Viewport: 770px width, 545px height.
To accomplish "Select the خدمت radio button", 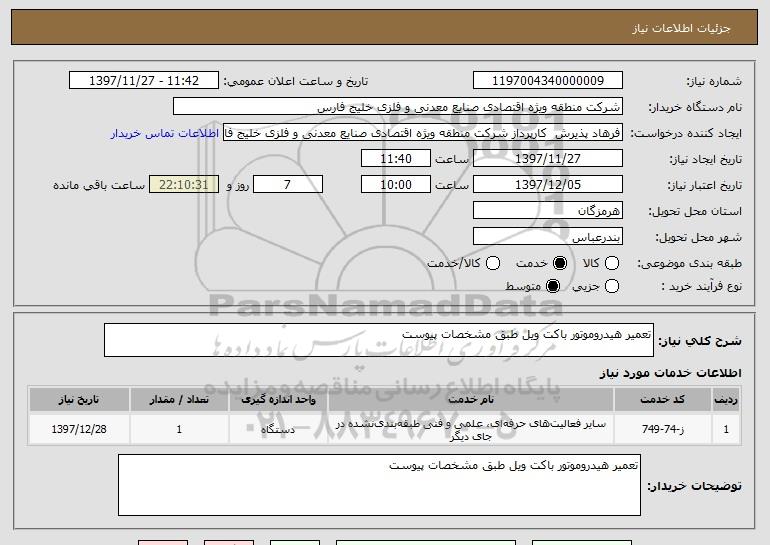I will tap(560, 263).
